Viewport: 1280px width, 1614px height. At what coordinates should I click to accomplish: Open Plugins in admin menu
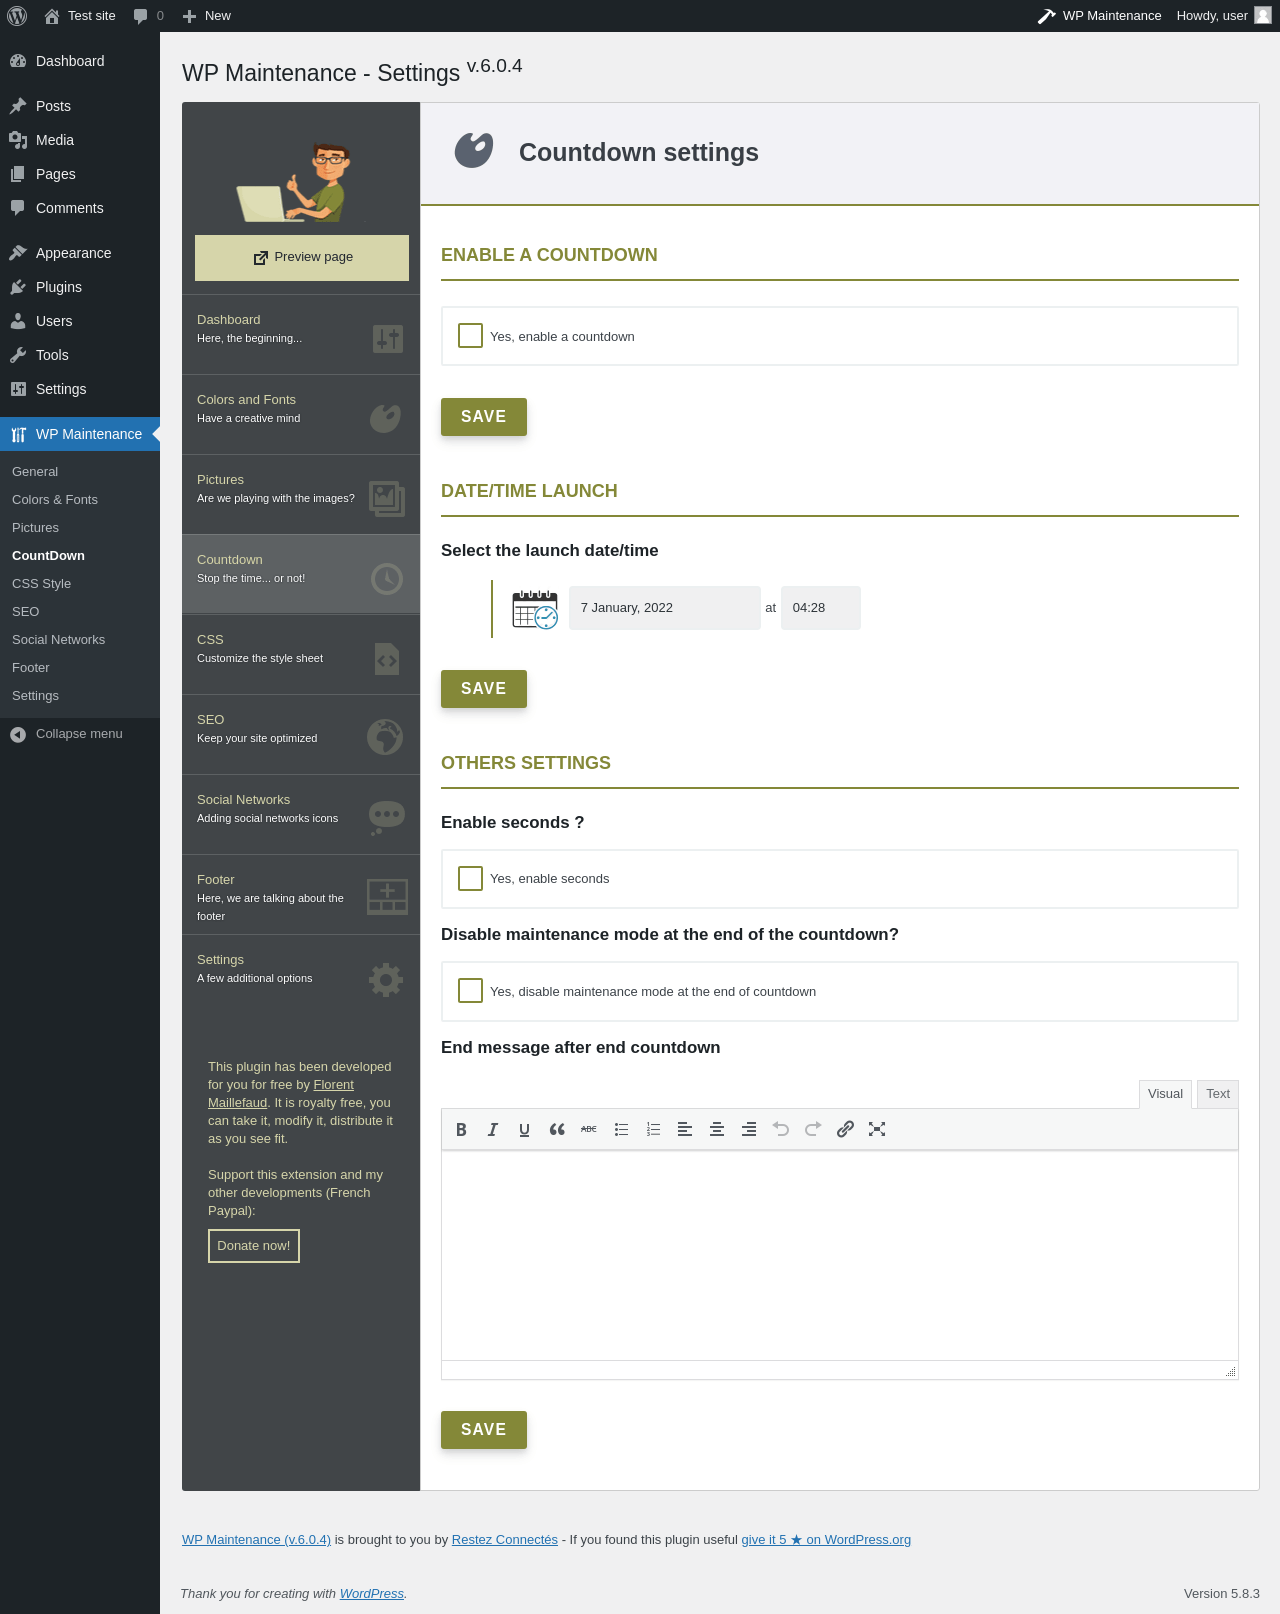pyautogui.click(x=80, y=287)
